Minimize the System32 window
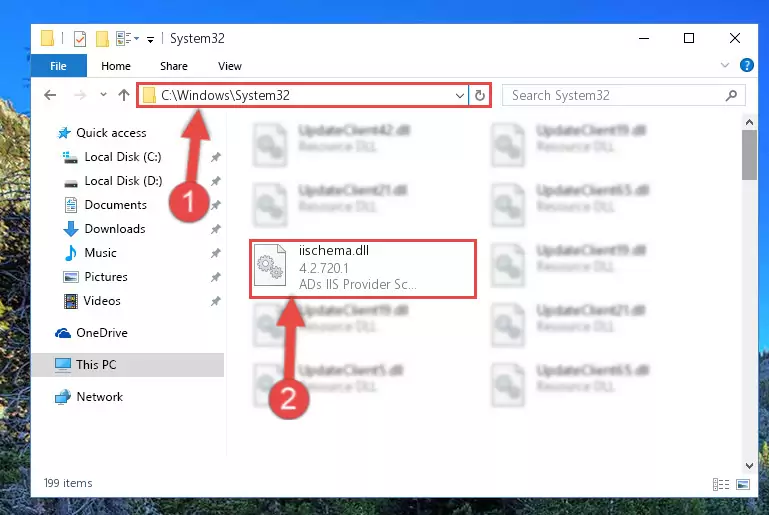Viewport: 769px width, 515px height. click(x=644, y=38)
